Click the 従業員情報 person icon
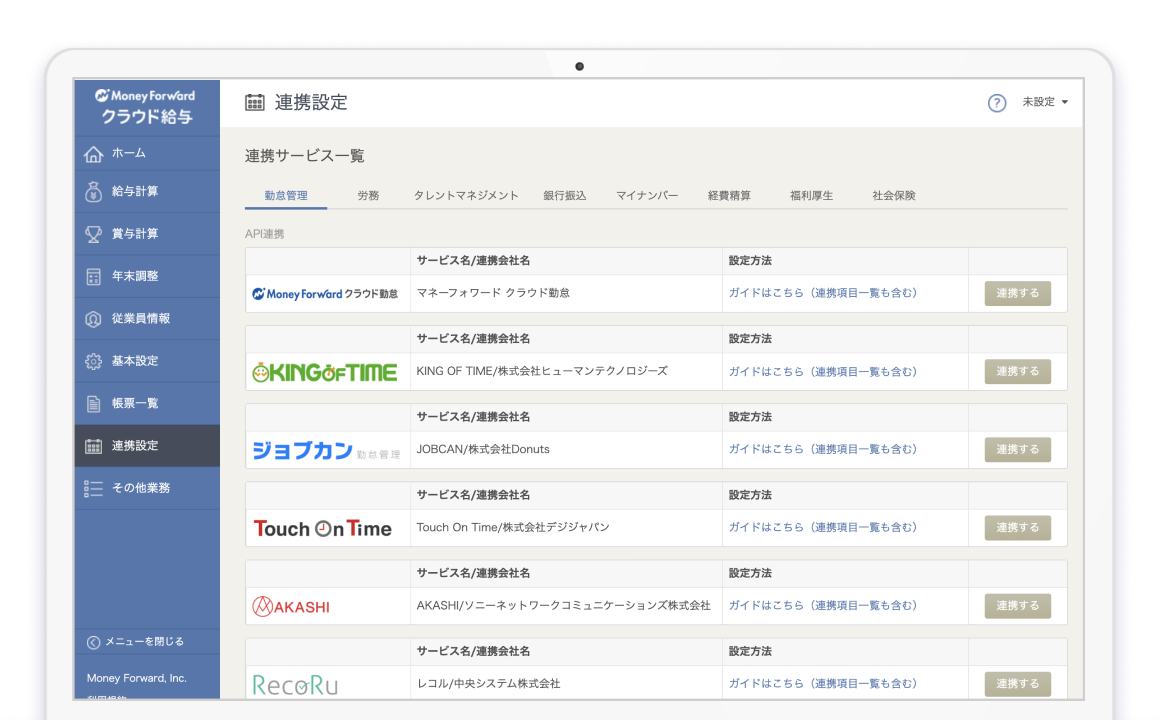Viewport: 1160px width, 720px height. pyautogui.click(x=93, y=319)
